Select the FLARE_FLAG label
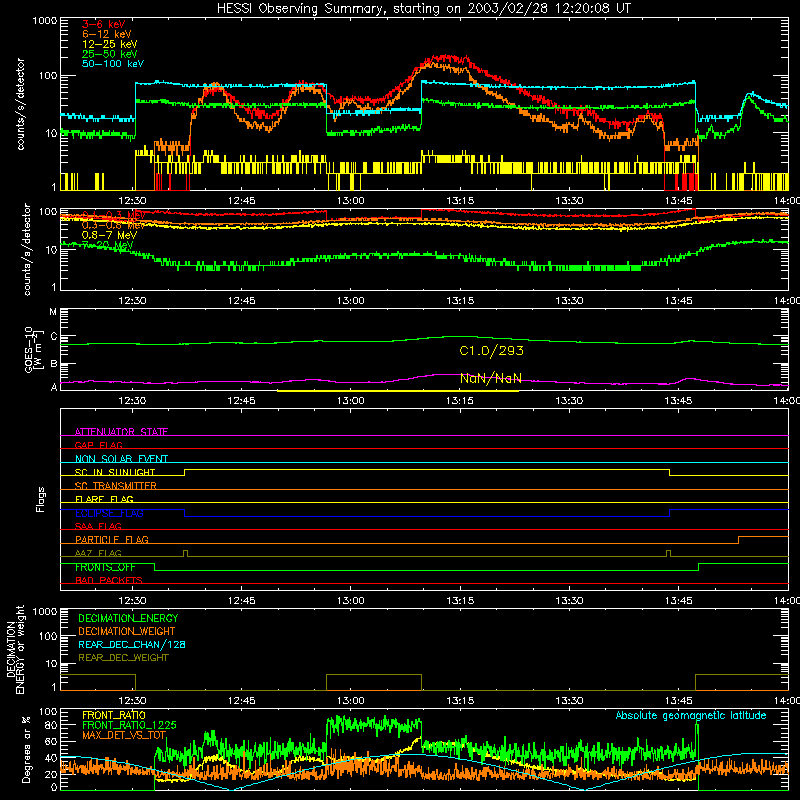 (x=104, y=499)
